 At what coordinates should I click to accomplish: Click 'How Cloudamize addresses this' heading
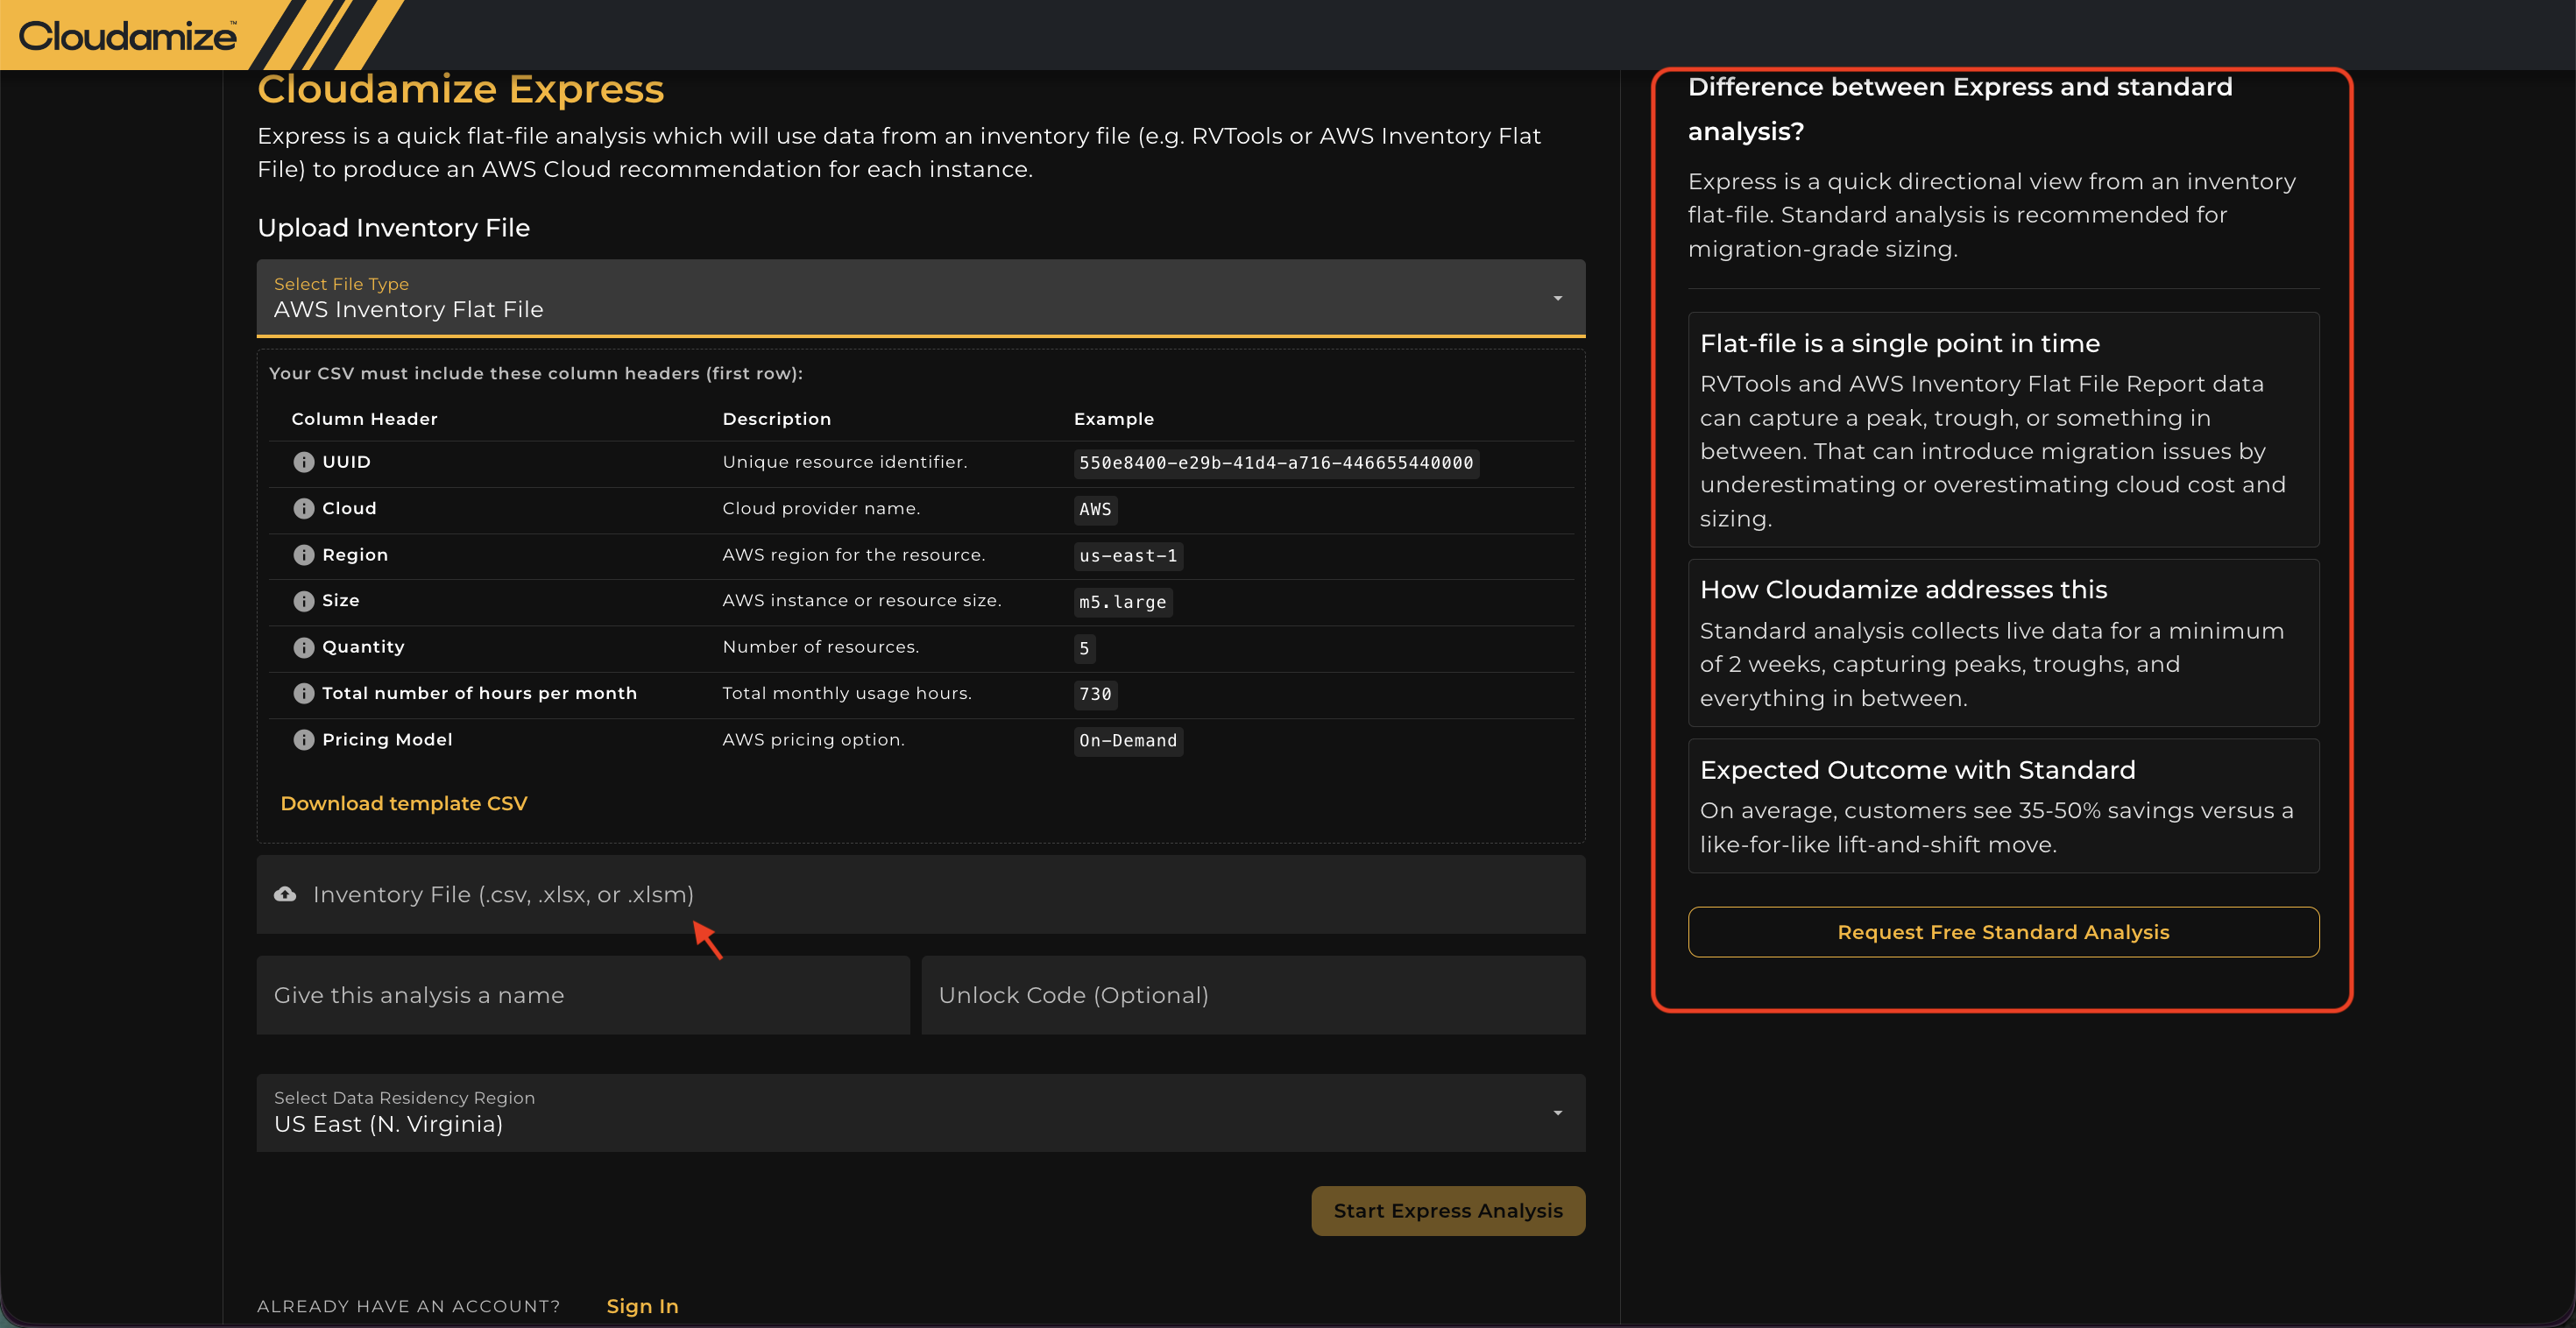point(1904,590)
